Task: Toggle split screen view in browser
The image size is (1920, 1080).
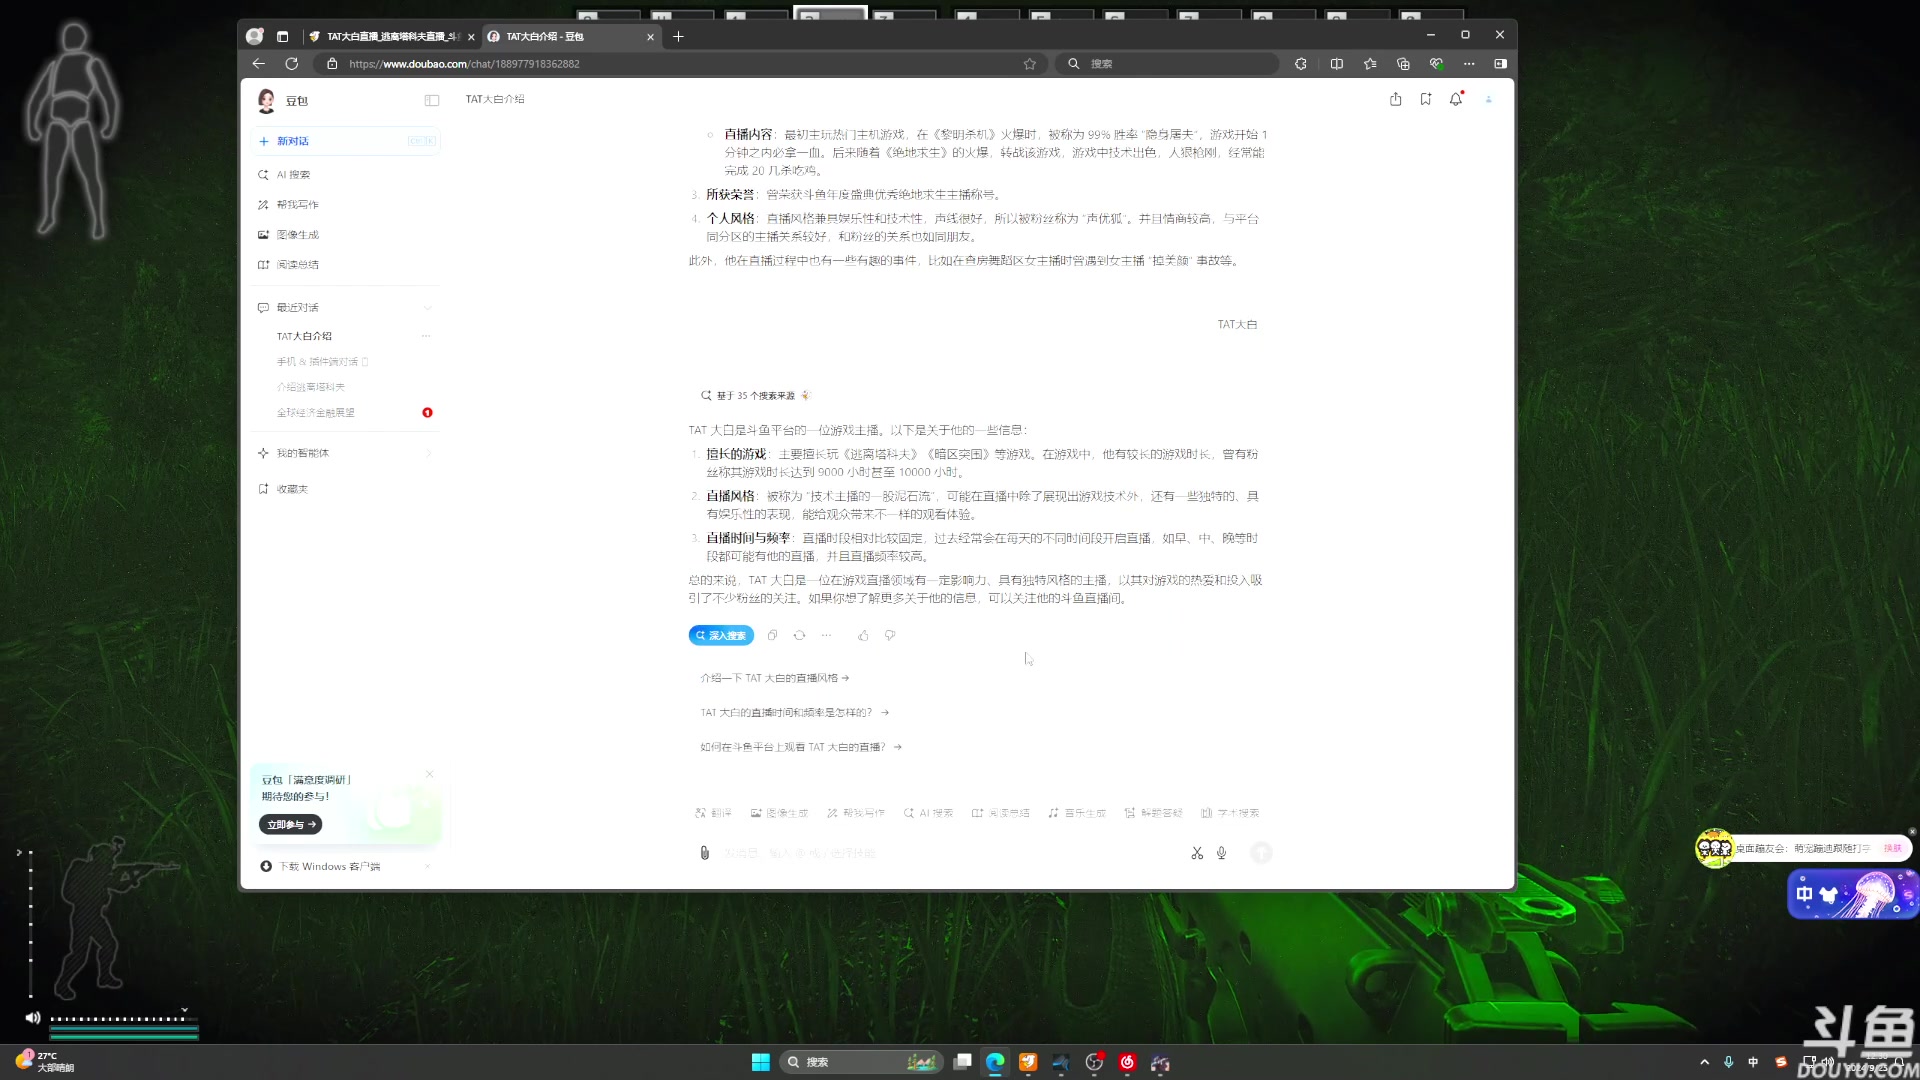Action: [1337, 64]
